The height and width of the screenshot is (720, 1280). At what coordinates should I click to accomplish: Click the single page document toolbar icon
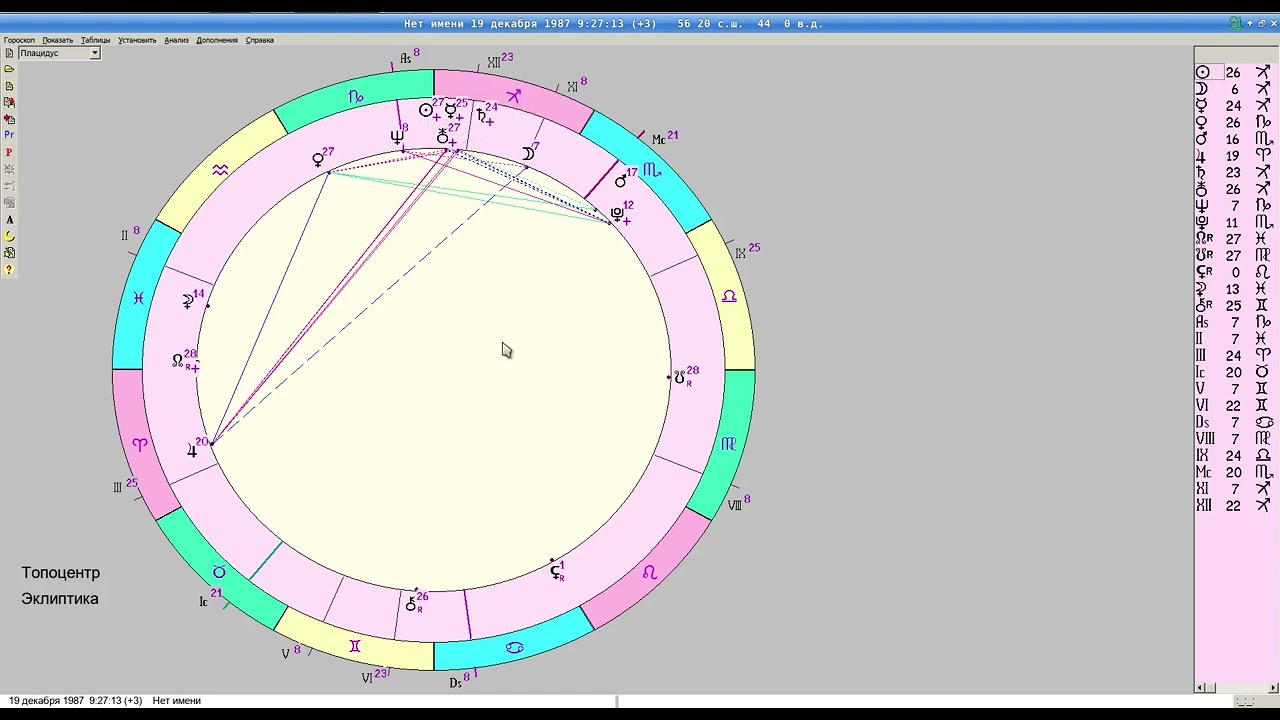pos(9,86)
